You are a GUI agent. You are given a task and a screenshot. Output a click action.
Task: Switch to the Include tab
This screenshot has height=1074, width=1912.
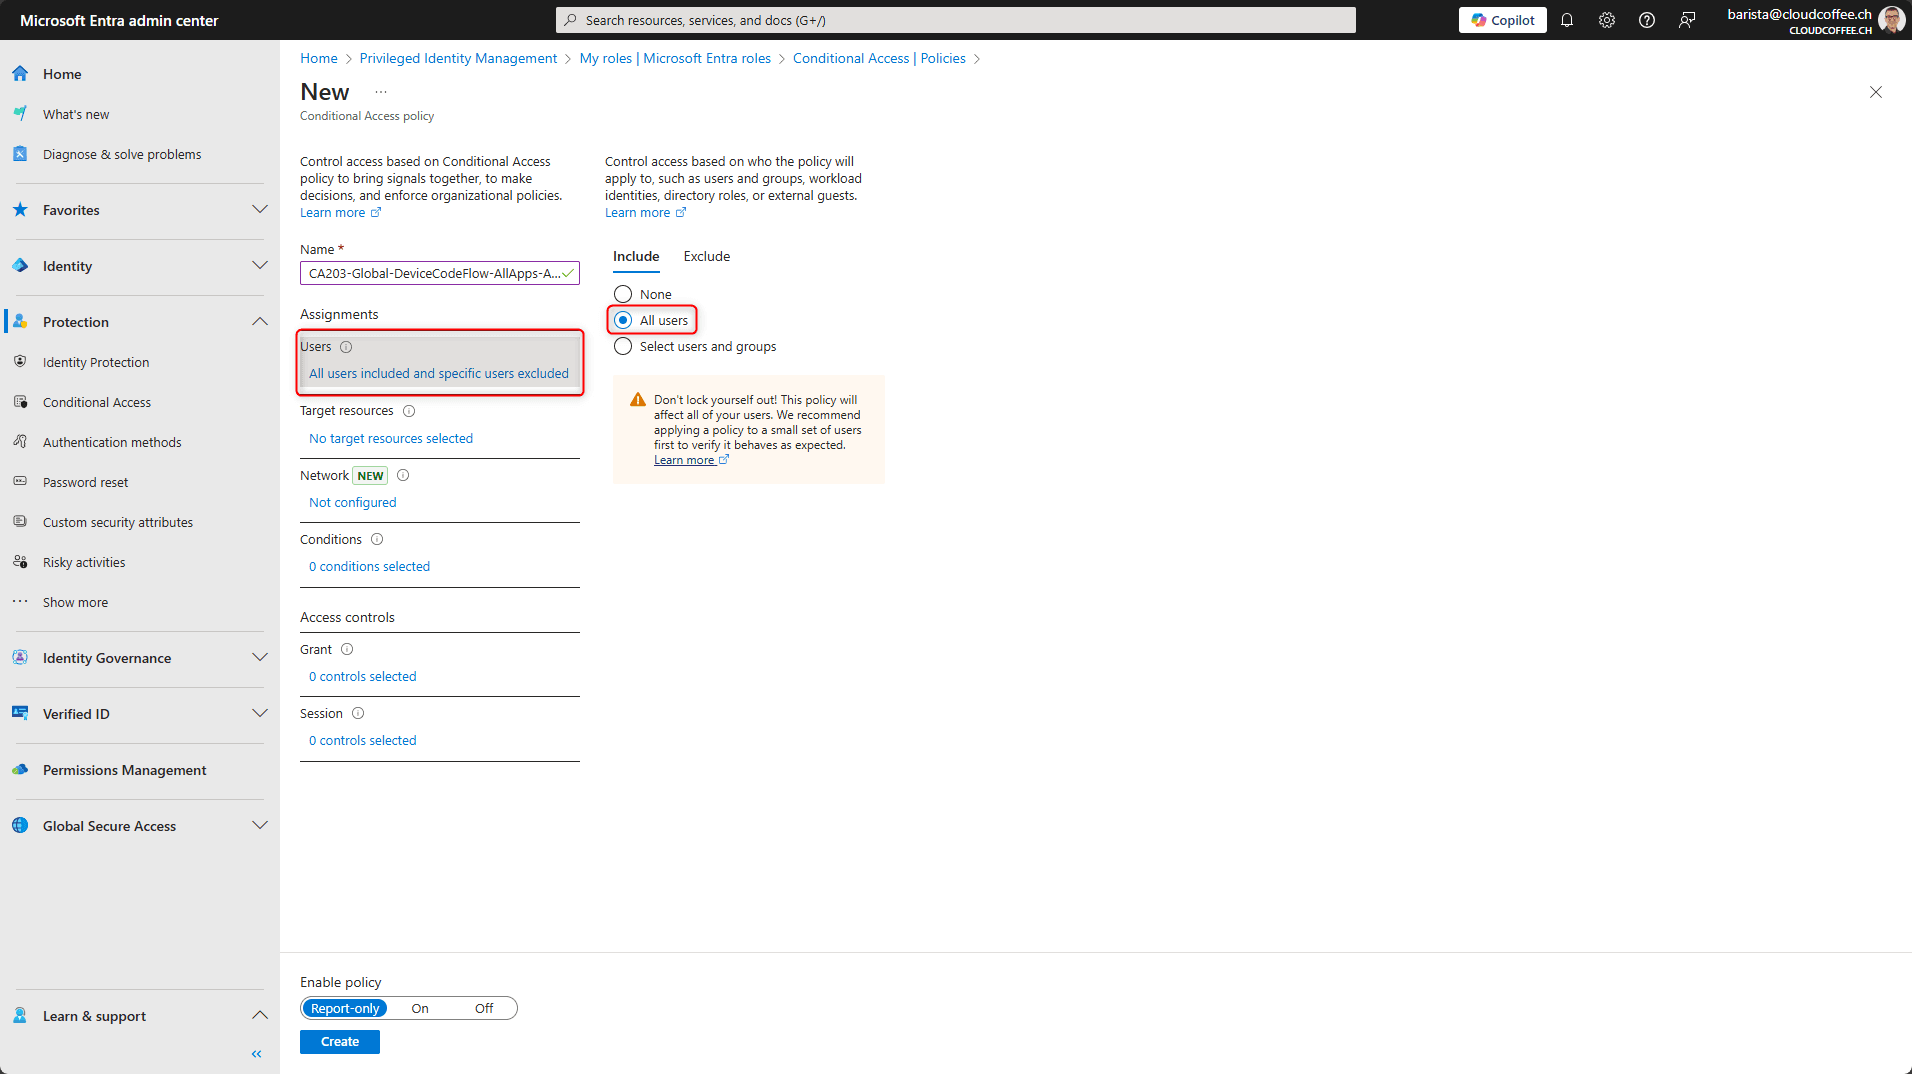(x=635, y=256)
